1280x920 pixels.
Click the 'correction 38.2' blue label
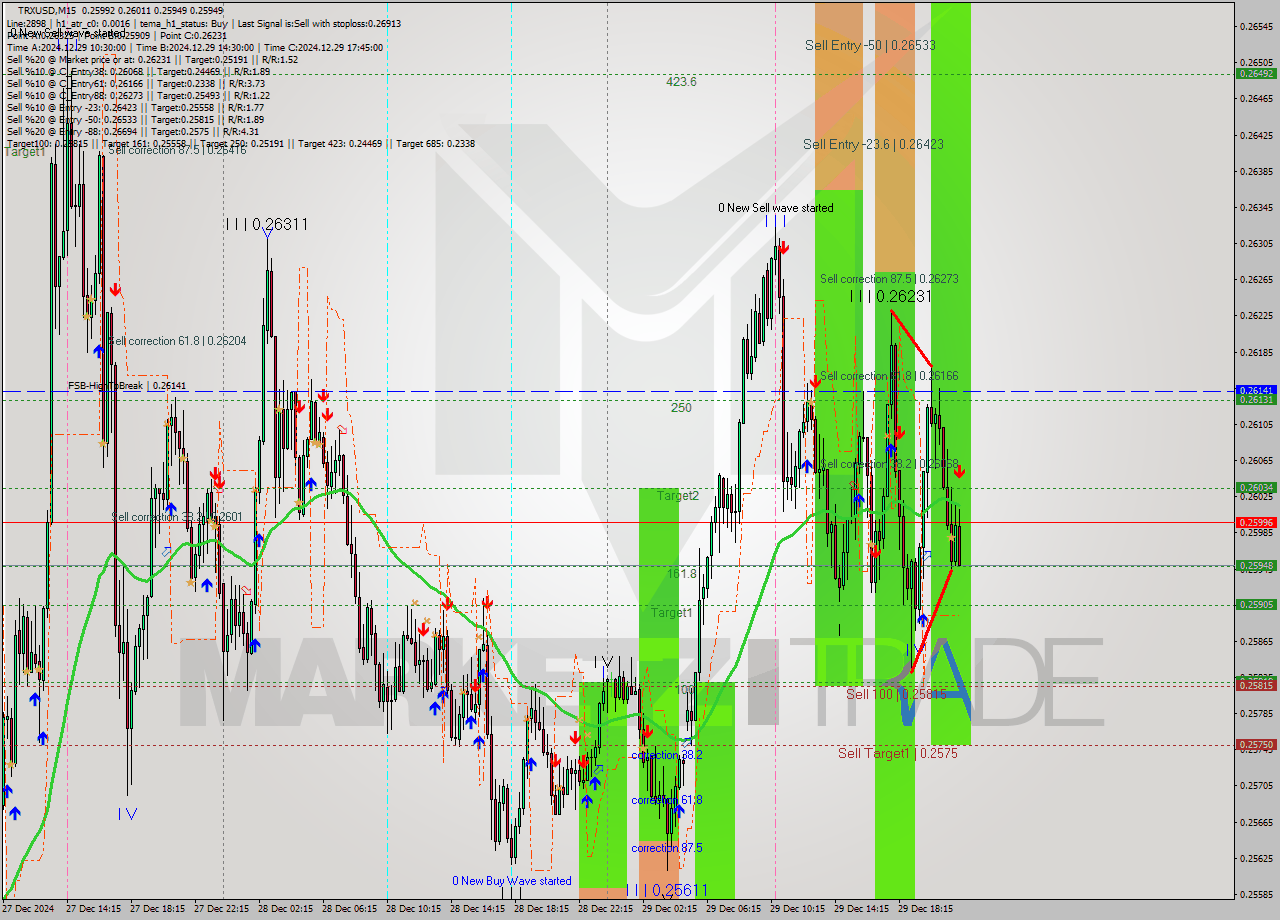pyautogui.click(x=667, y=755)
